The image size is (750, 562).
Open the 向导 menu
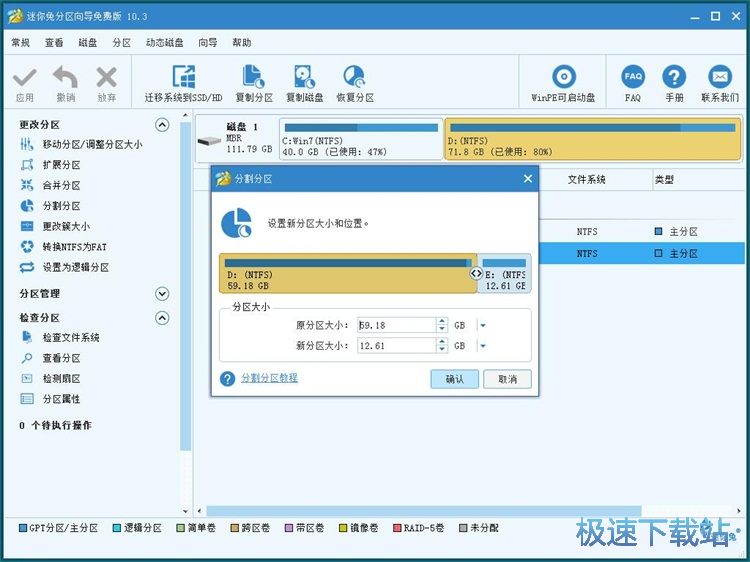(208, 43)
